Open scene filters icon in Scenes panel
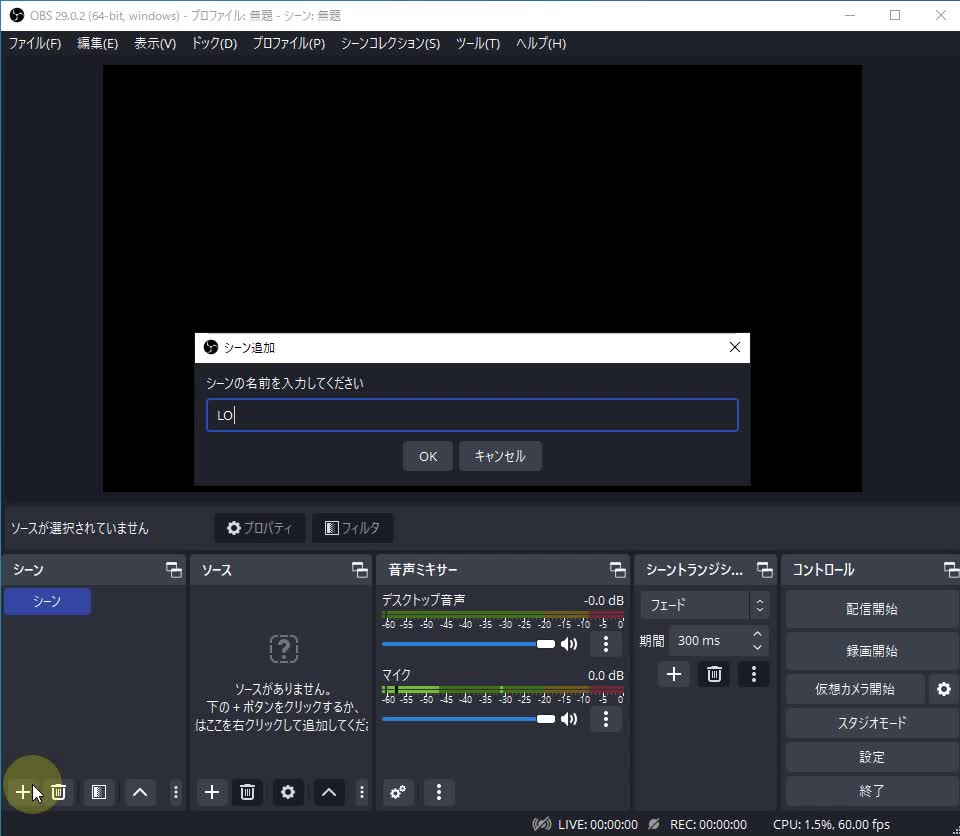 click(x=98, y=792)
